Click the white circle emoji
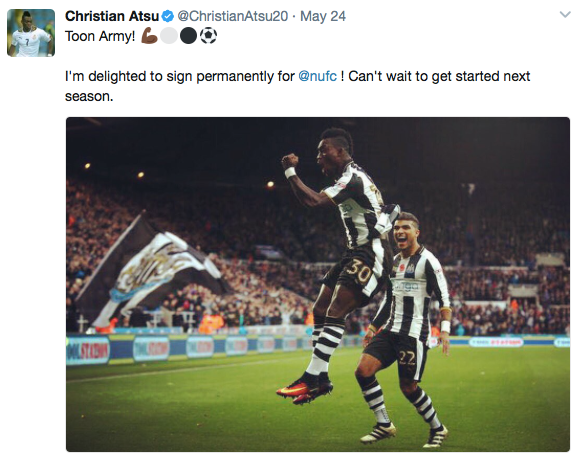Screen dimensions: 582x459 (169, 36)
